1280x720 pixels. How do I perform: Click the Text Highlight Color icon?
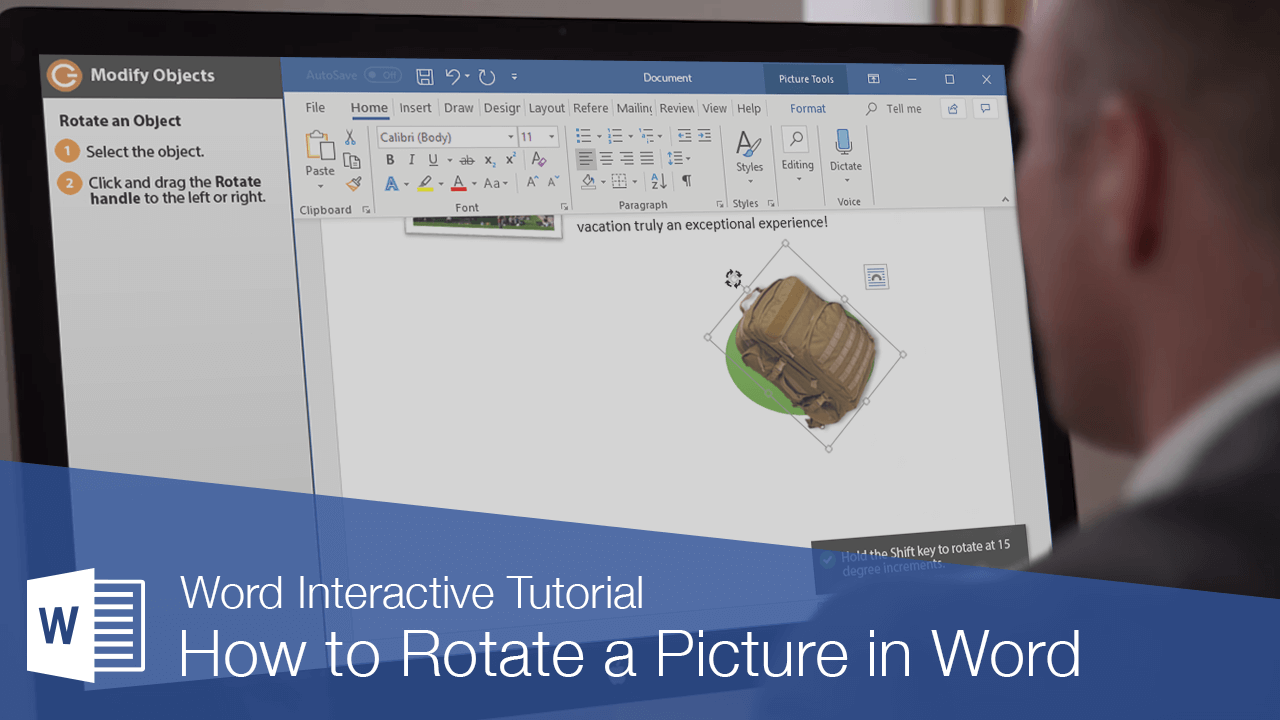click(x=424, y=182)
